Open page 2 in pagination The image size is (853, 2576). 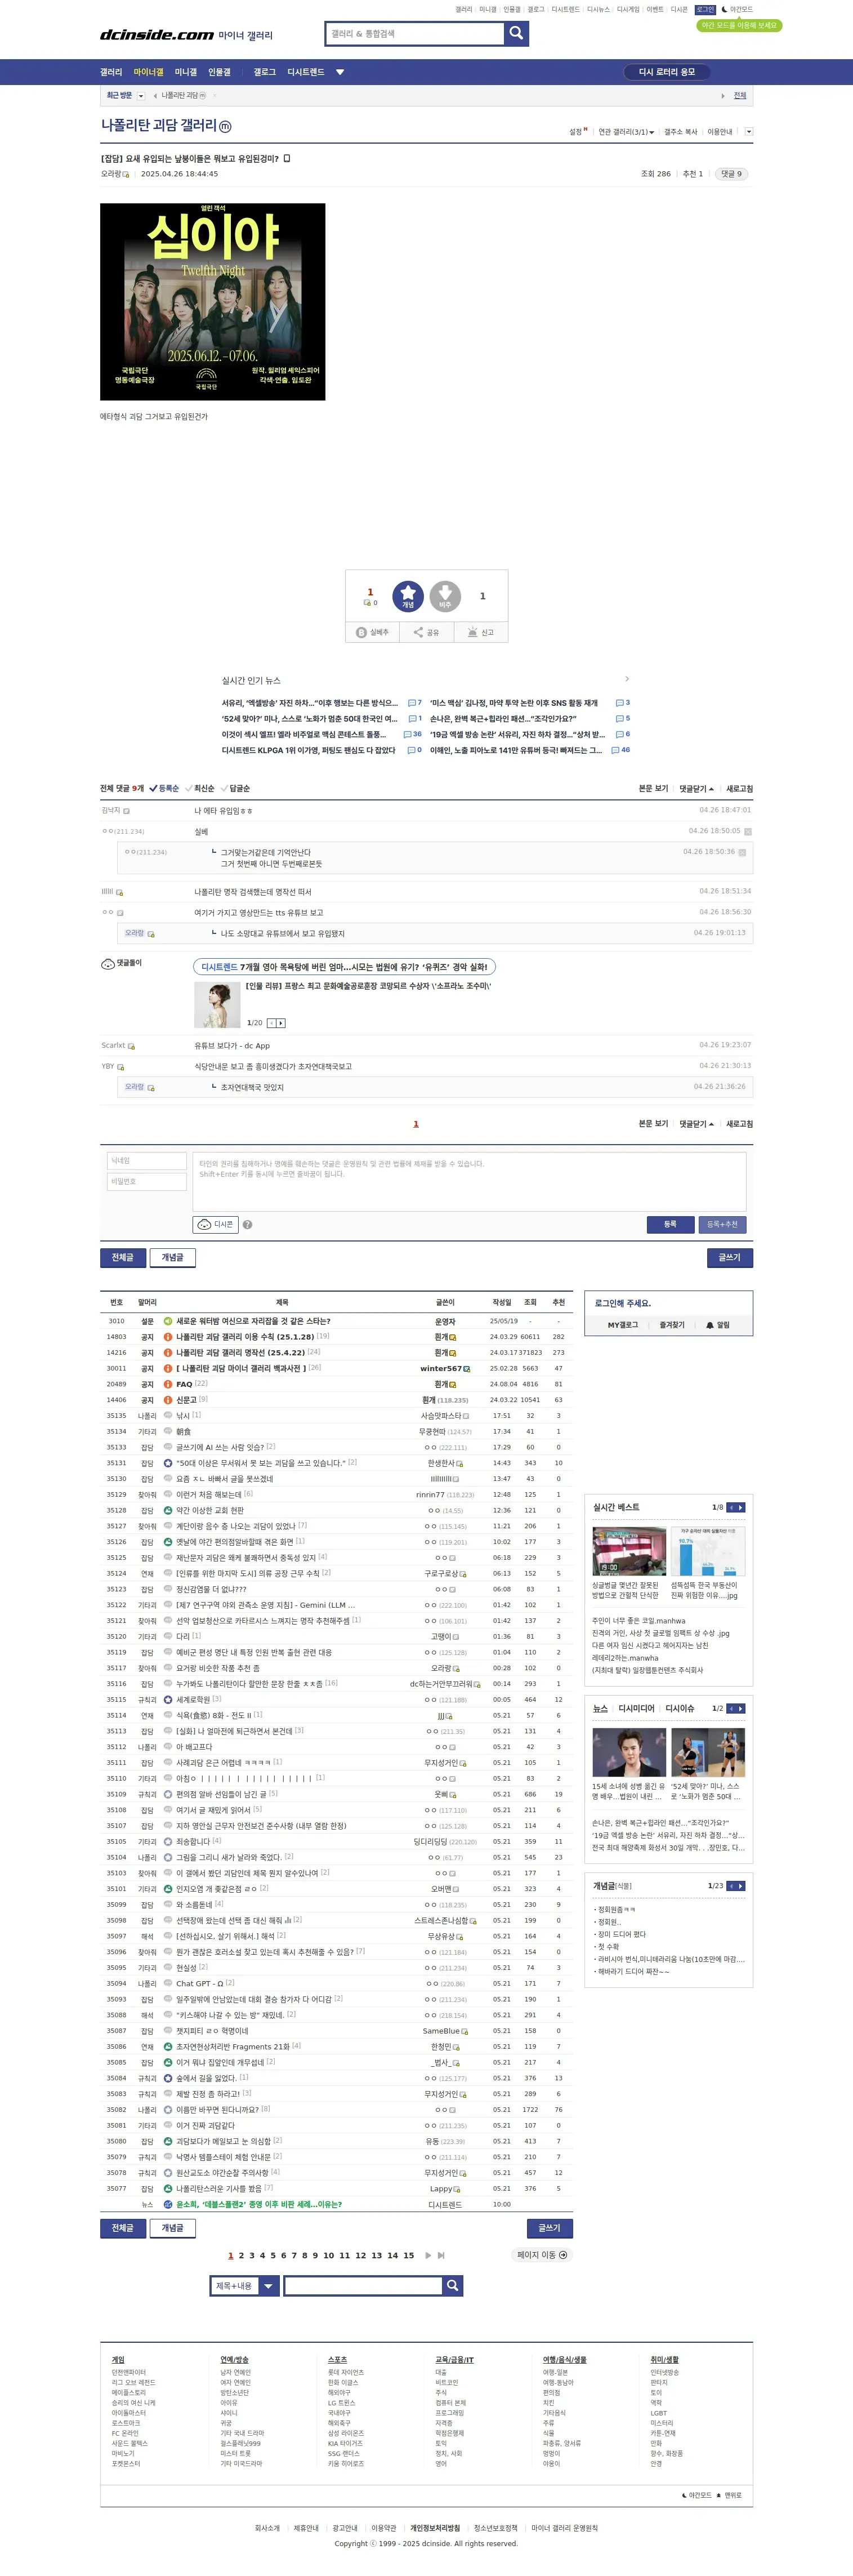coord(241,2255)
